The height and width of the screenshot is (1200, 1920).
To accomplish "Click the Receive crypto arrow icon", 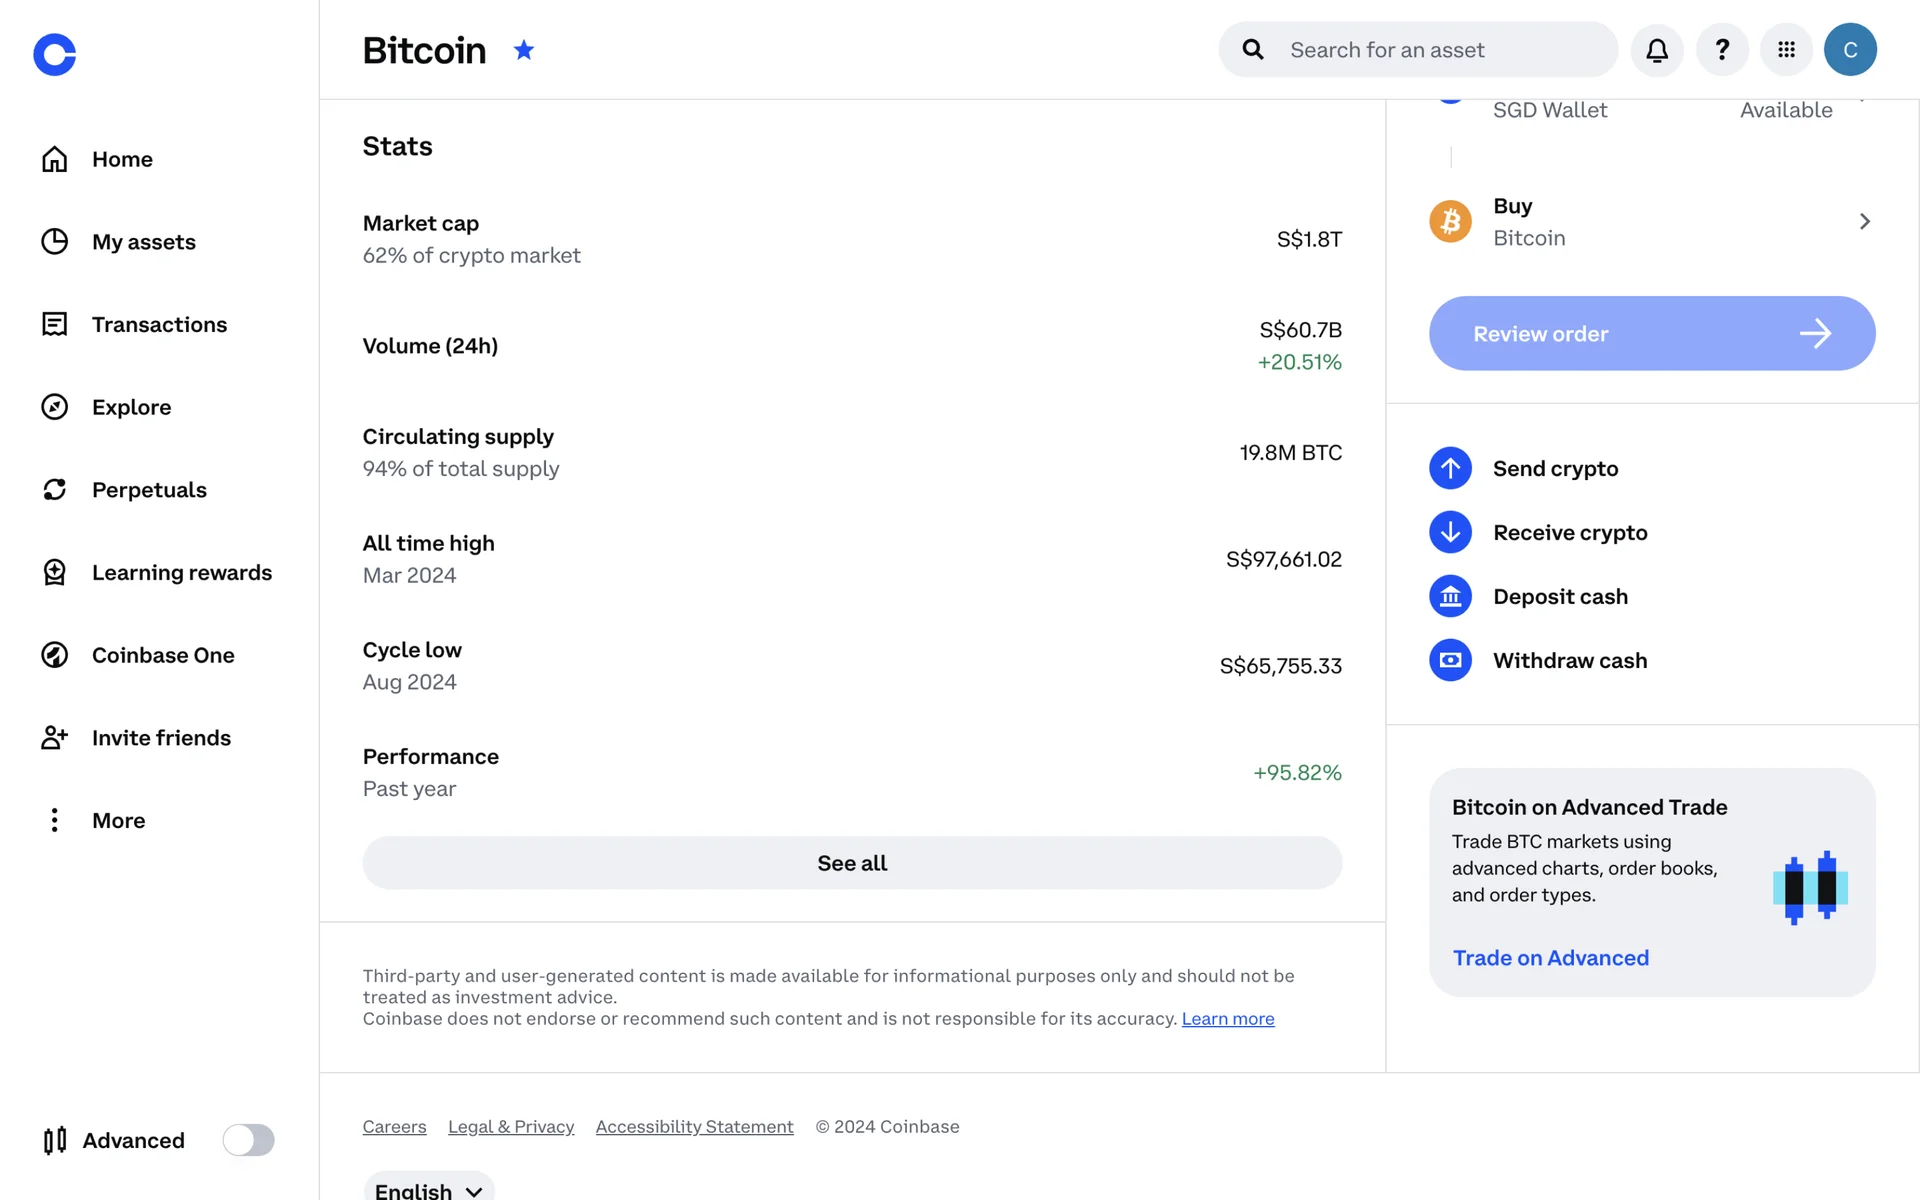I will 1450,532.
